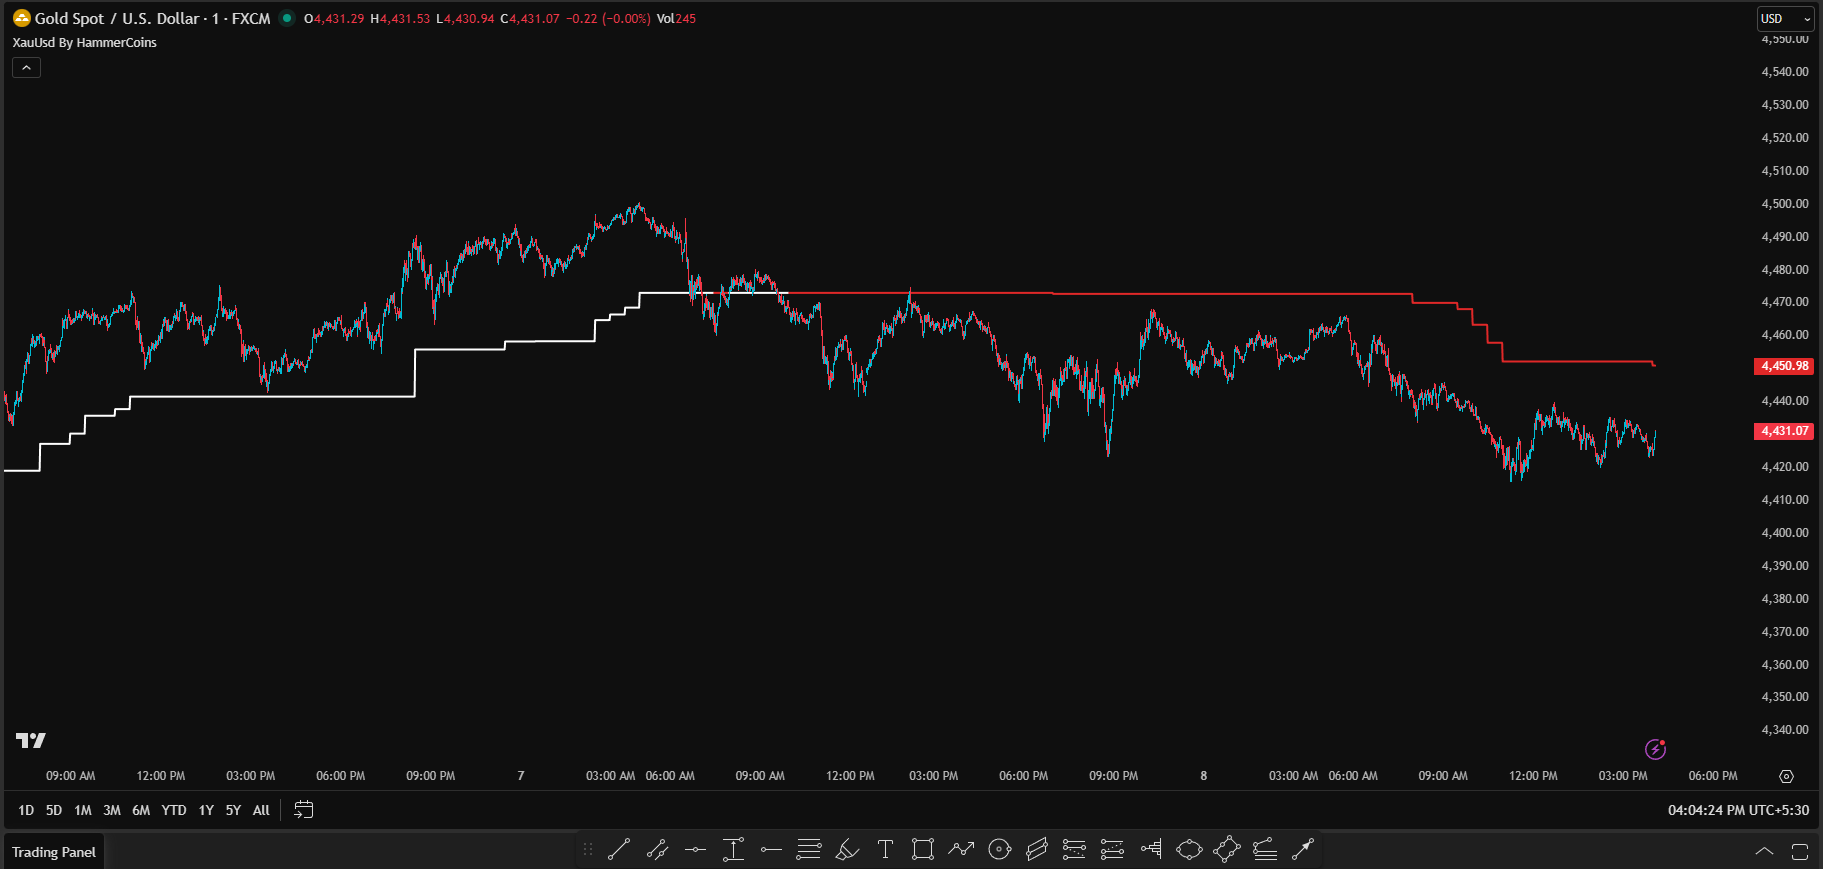Click the 06:00 PM label at axis end
The height and width of the screenshot is (869, 1823).
[x=1713, y=776]
